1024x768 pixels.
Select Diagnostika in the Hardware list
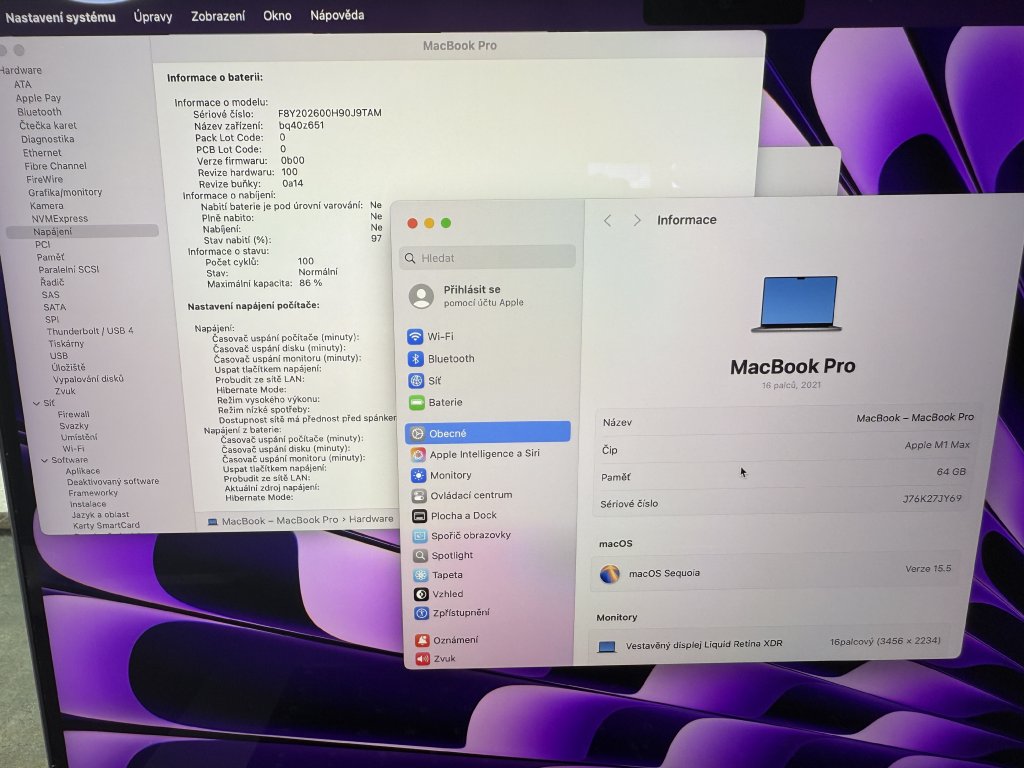coord(48,139)
